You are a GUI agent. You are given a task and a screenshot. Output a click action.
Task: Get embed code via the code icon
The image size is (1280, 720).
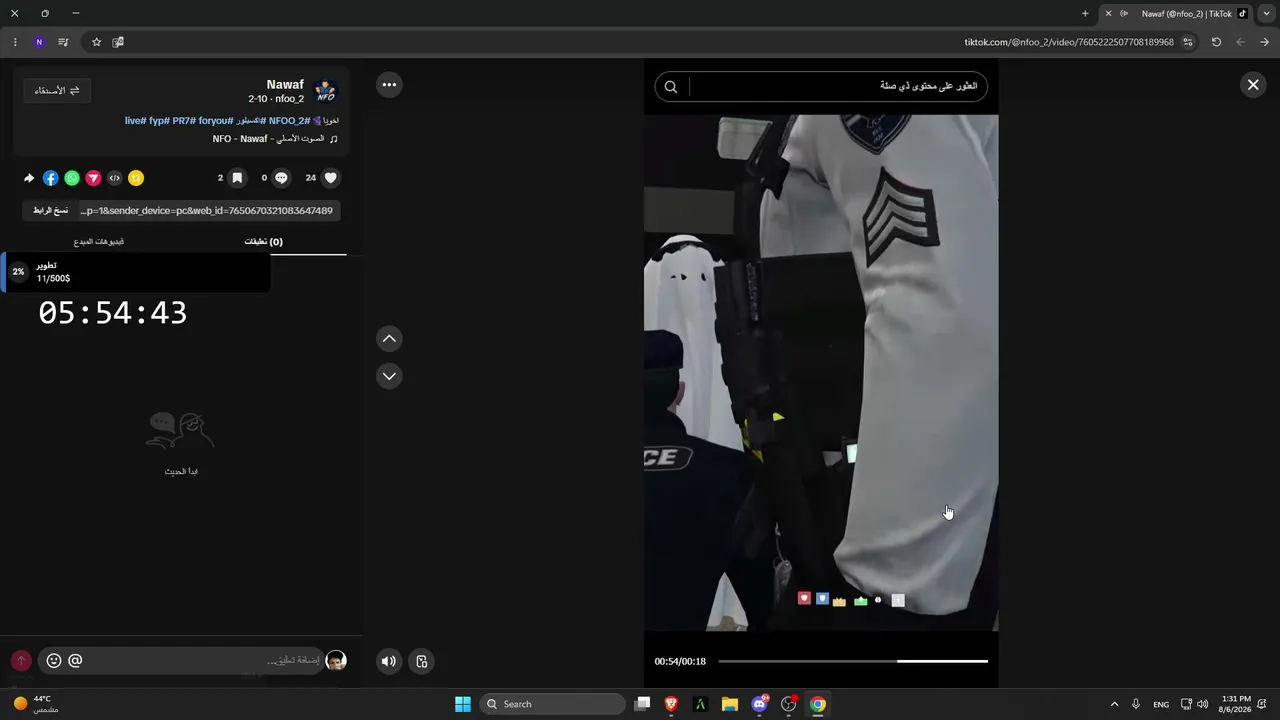click(x=115, y=178)
